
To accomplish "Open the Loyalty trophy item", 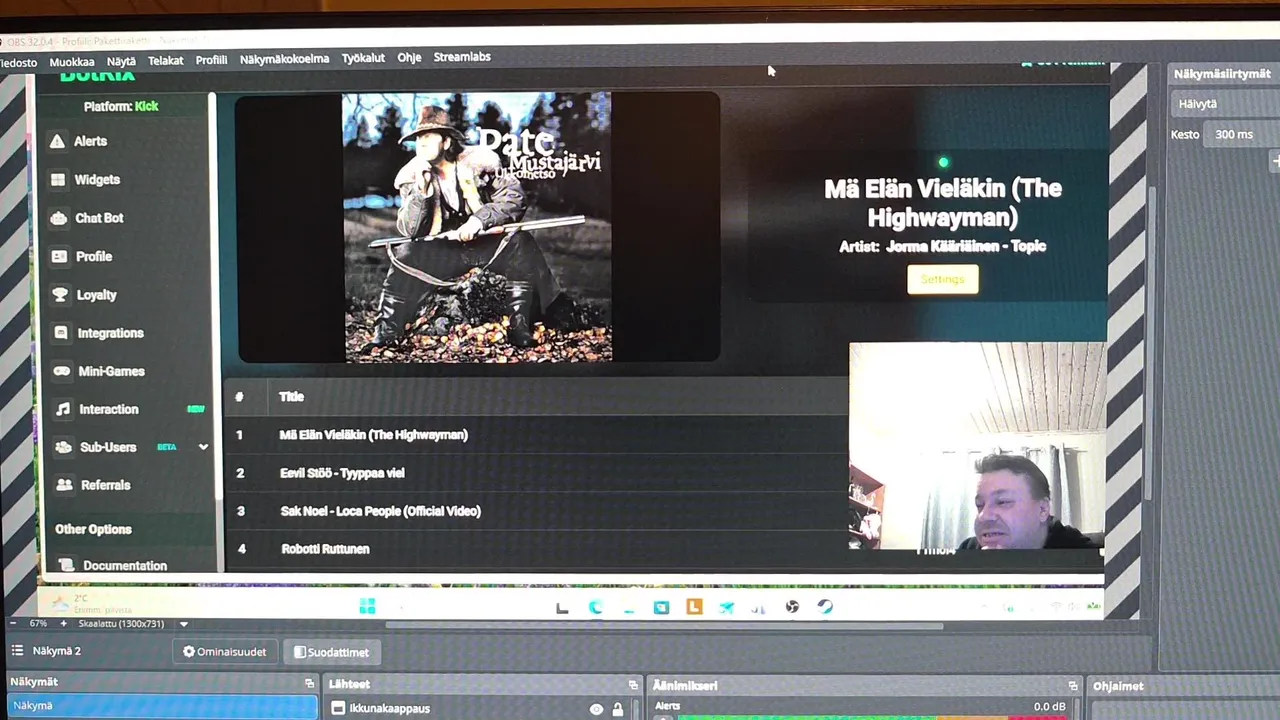I will (61, 295).
